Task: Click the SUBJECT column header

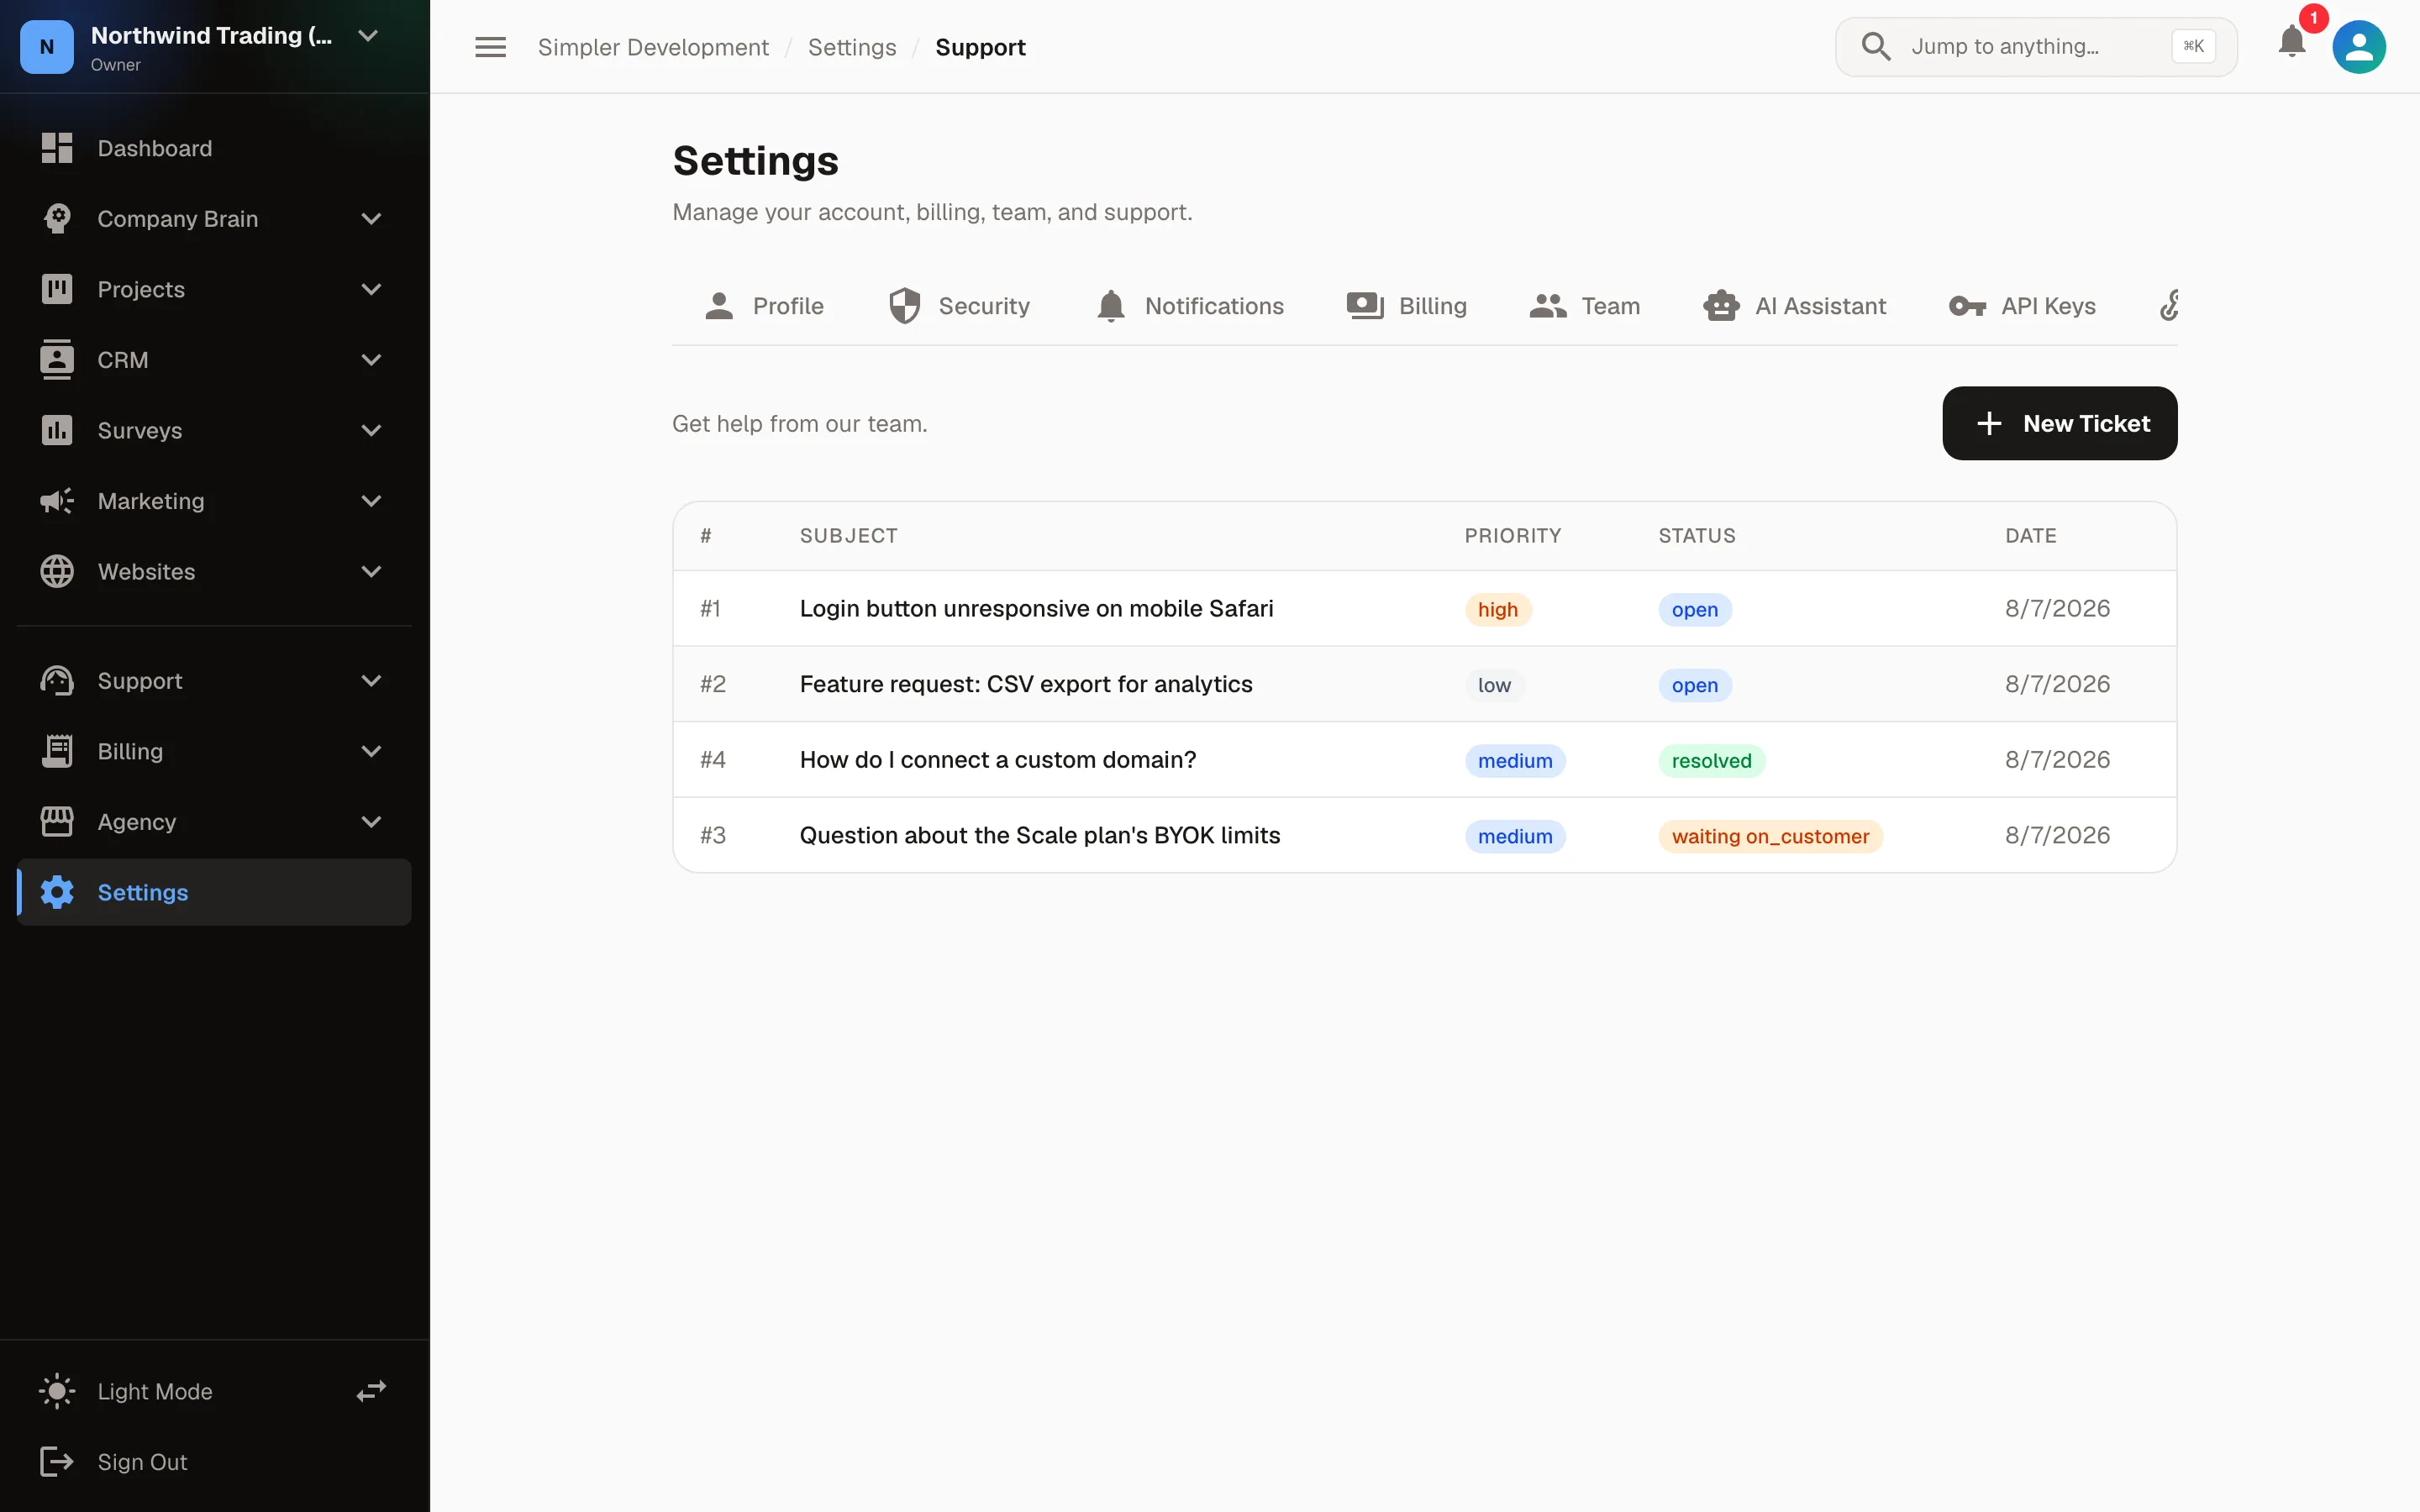Action: coord(848,535)
